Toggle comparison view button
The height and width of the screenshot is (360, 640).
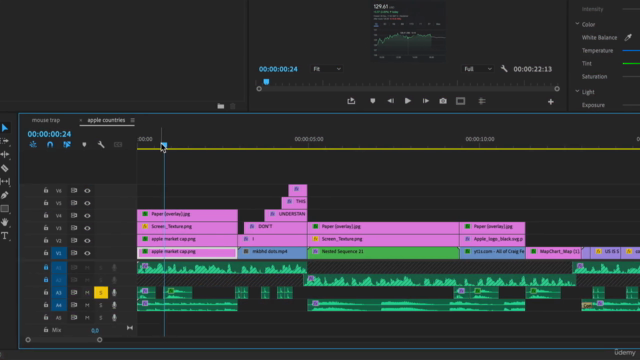460,101
